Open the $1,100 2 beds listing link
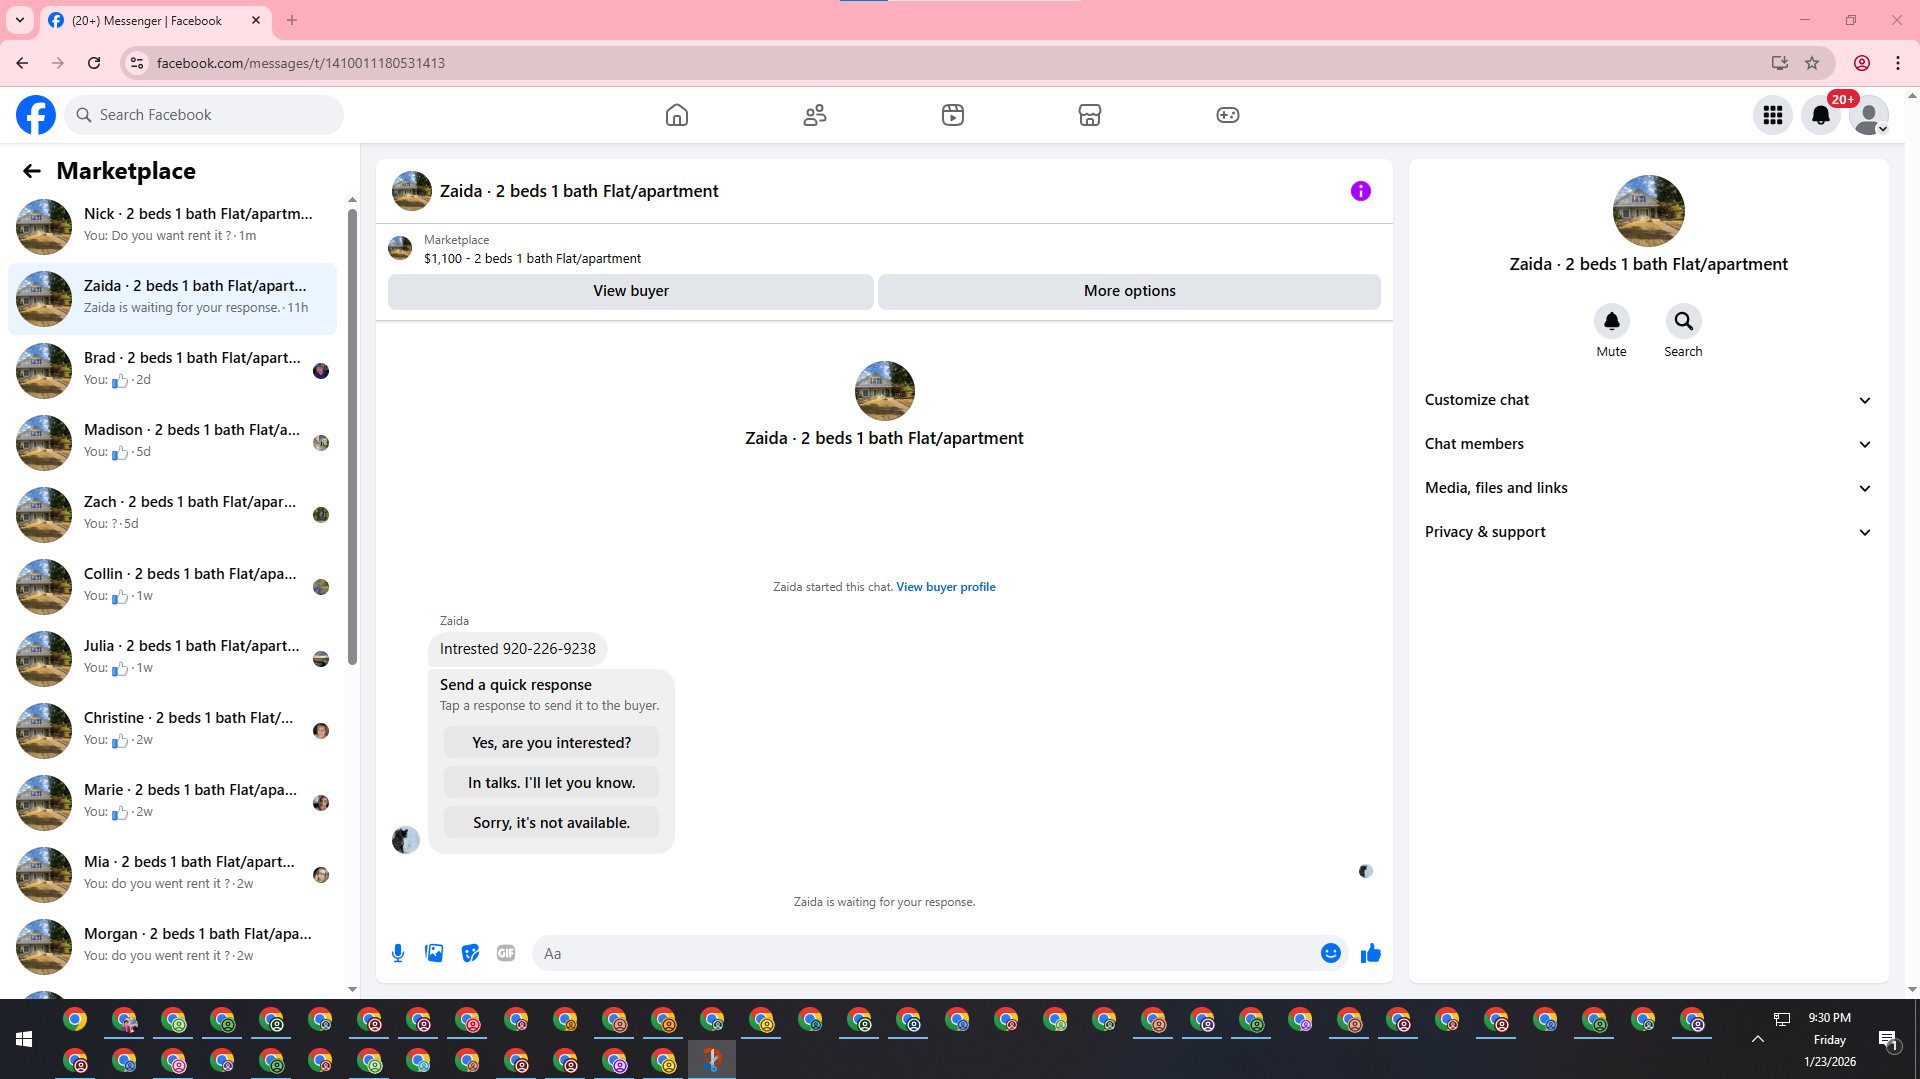The height and width of the screenshot is (1079, 1920). pos(533,259)
